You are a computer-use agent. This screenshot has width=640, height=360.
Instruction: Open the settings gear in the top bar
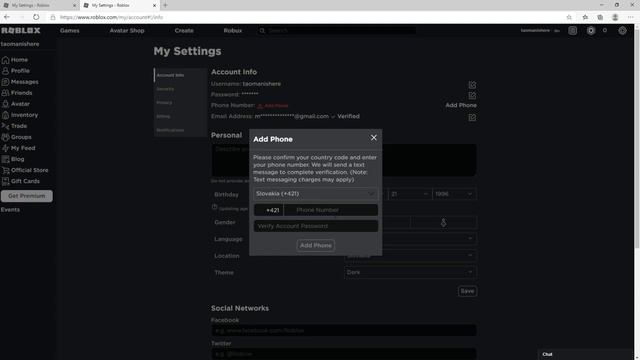pos(622,31)
